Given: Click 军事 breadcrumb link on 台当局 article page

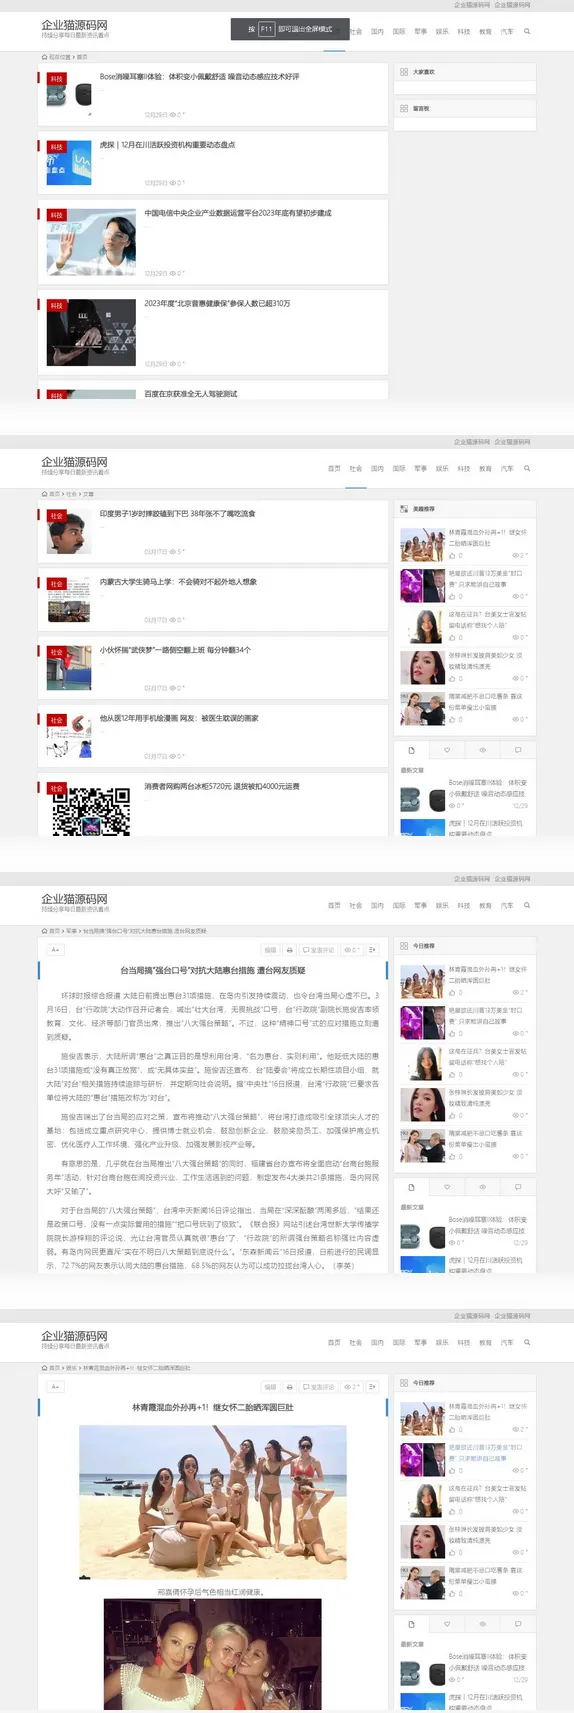Looking at the screenshot, I should click(71, 931).
